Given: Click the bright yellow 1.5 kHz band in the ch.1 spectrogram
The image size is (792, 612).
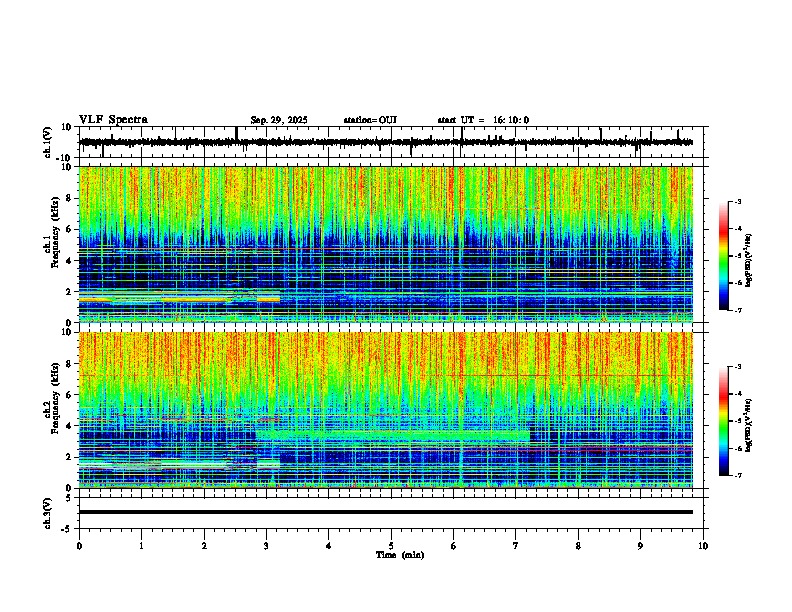Looking at the screenshot, I should click(x=179, y=300).
